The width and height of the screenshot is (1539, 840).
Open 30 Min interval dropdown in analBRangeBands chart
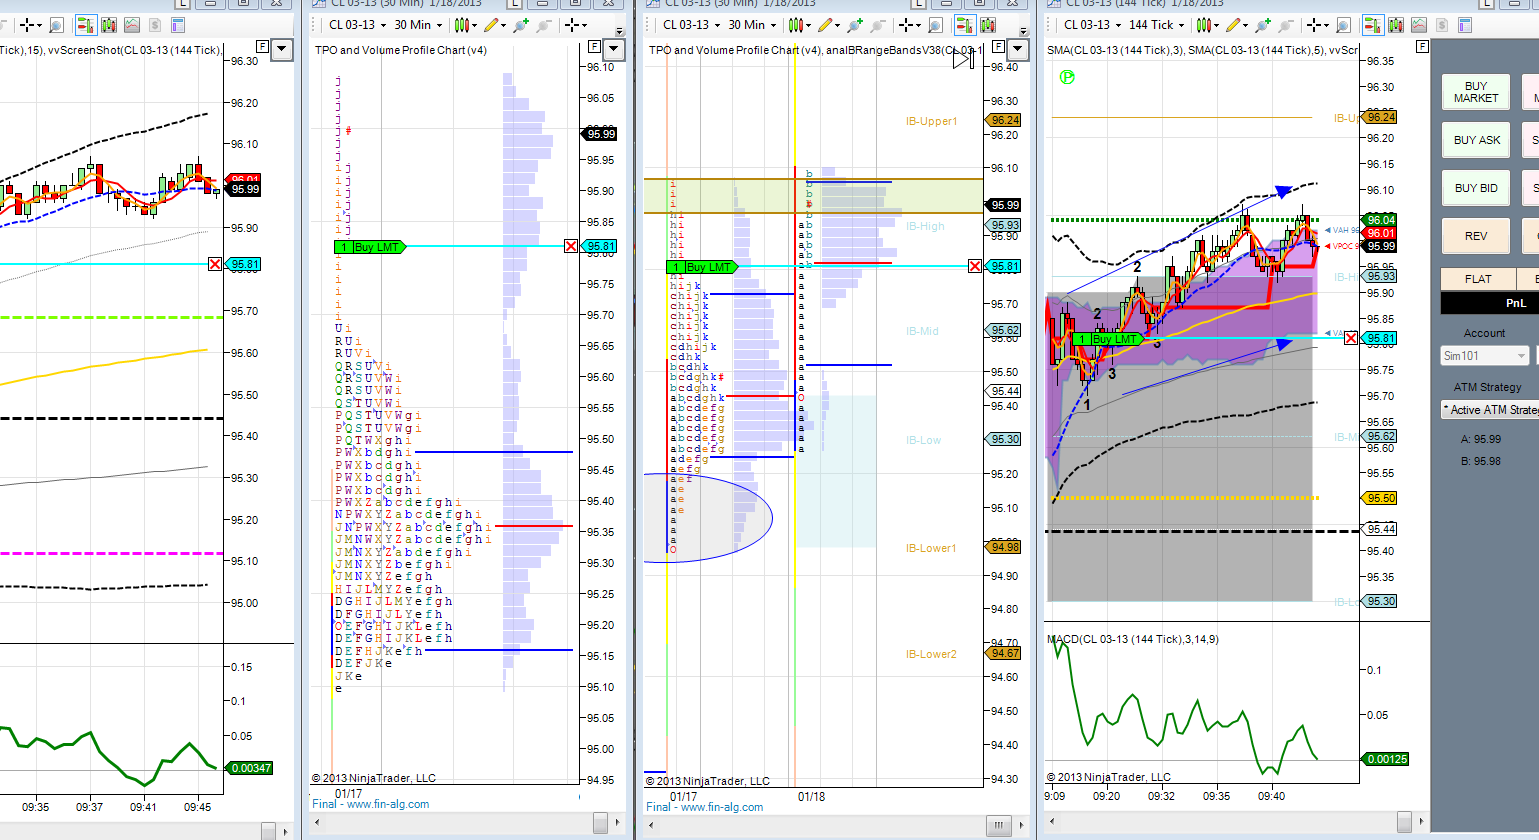point(752,25)
